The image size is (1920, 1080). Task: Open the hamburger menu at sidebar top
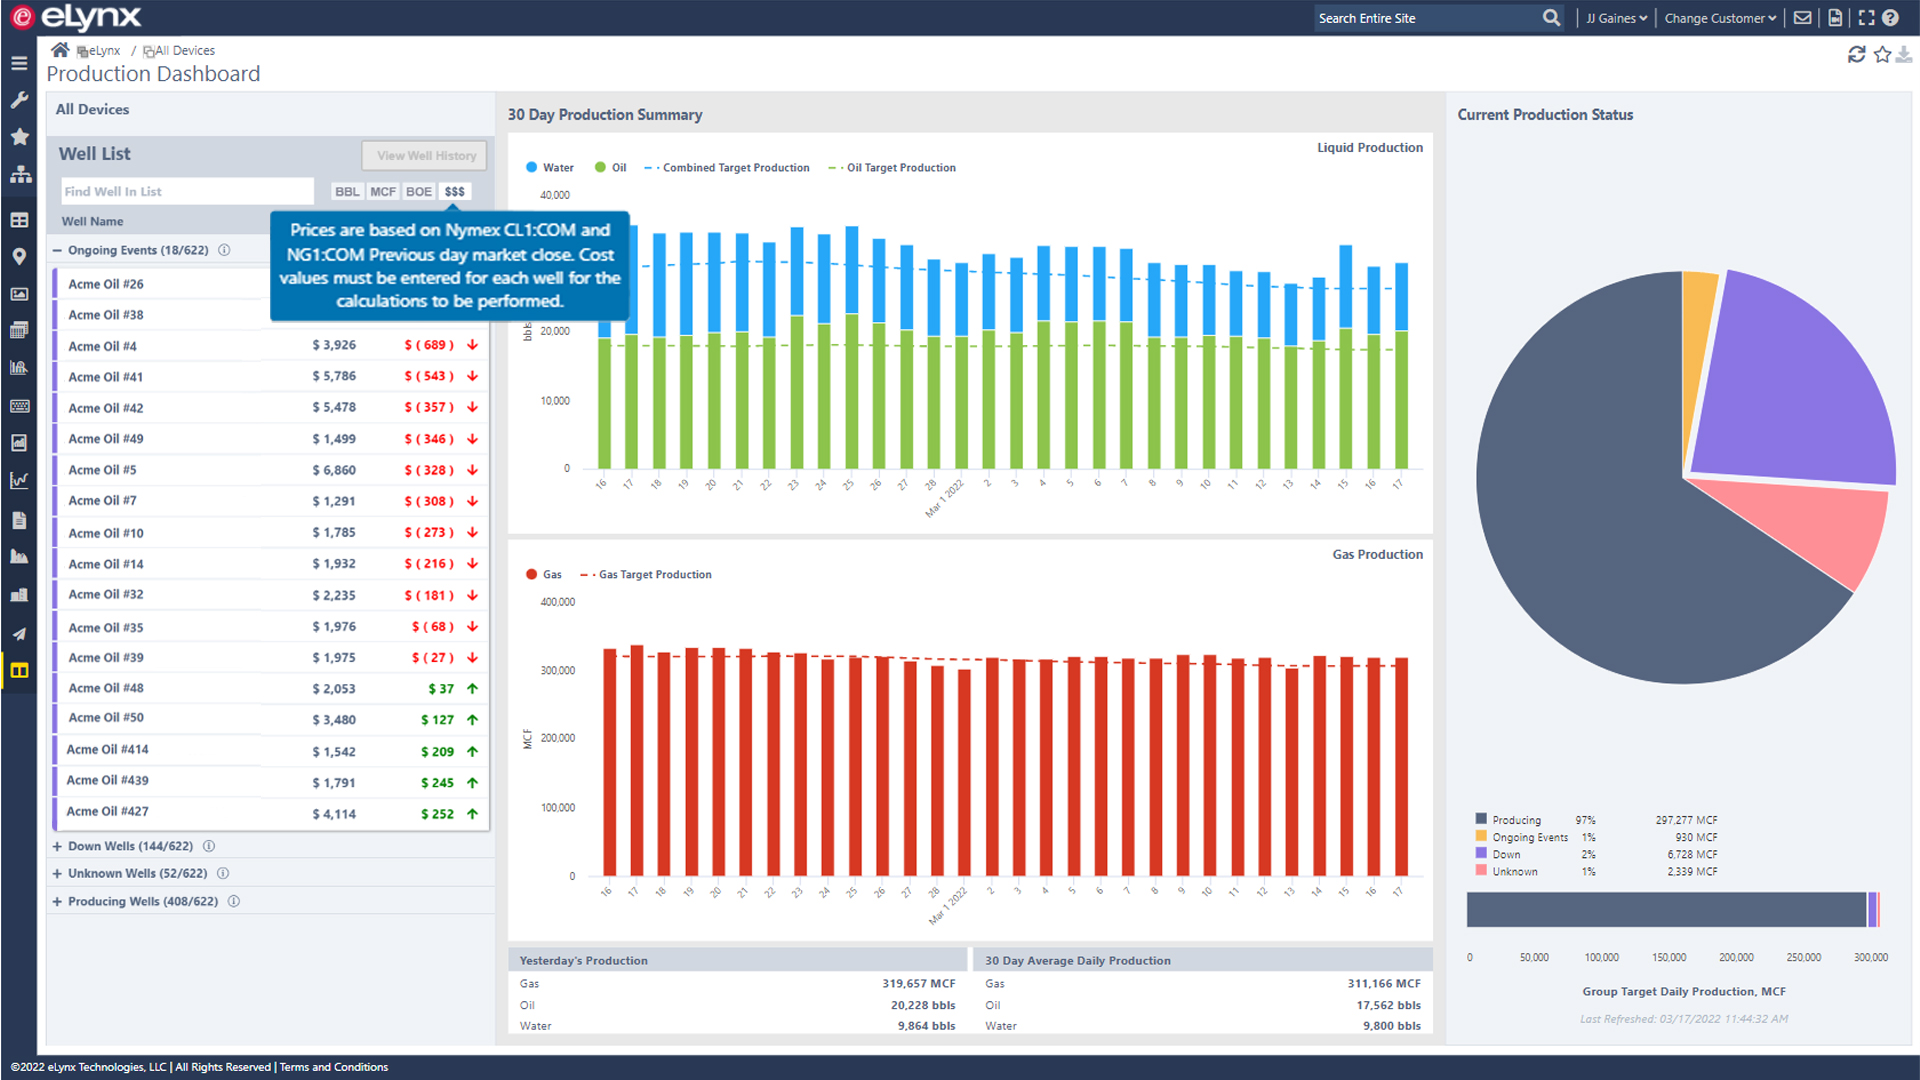tap(19, 62)
